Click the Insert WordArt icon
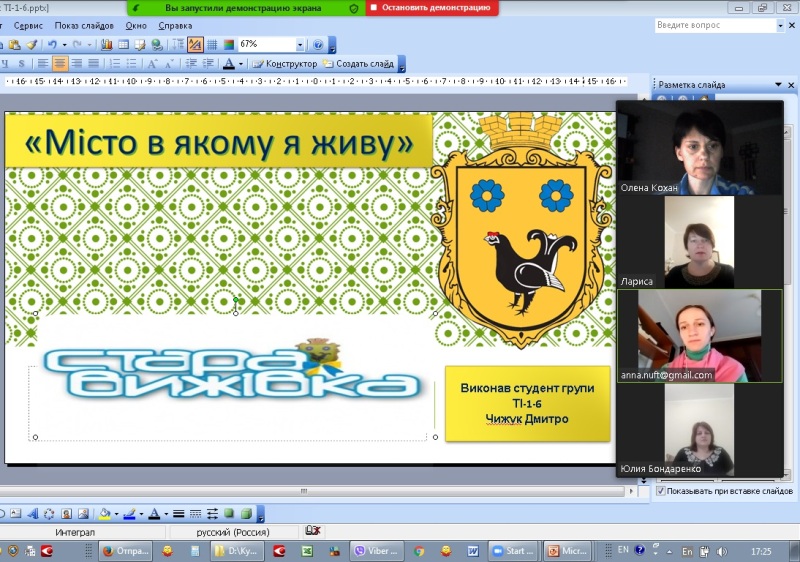 point(32,514)
